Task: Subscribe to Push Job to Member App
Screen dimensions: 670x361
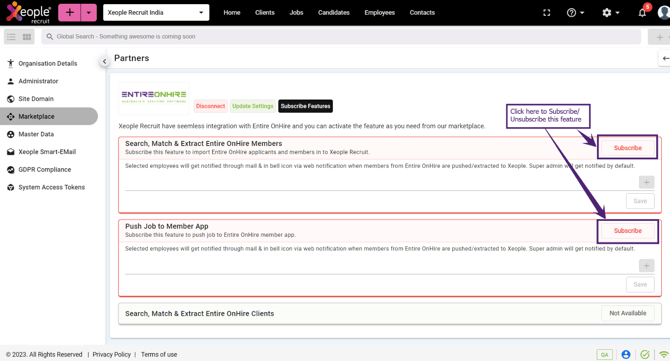Action: pyautogui.click(x=628, y=231)
